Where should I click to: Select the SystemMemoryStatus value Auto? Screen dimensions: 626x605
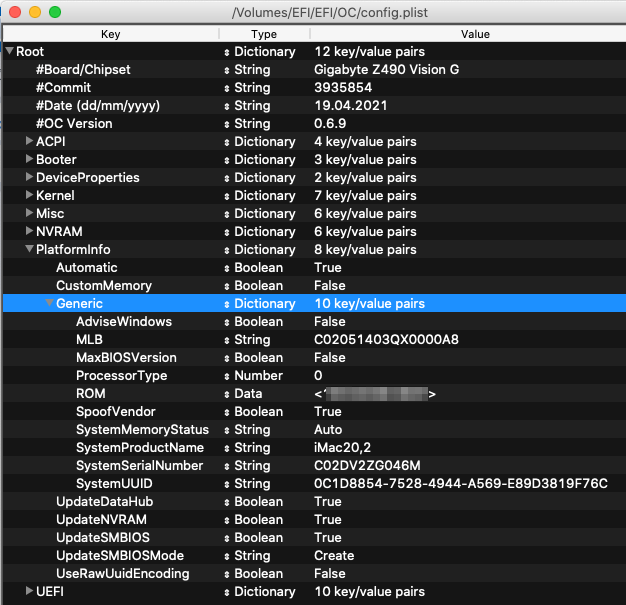click(x=328, y=430)
